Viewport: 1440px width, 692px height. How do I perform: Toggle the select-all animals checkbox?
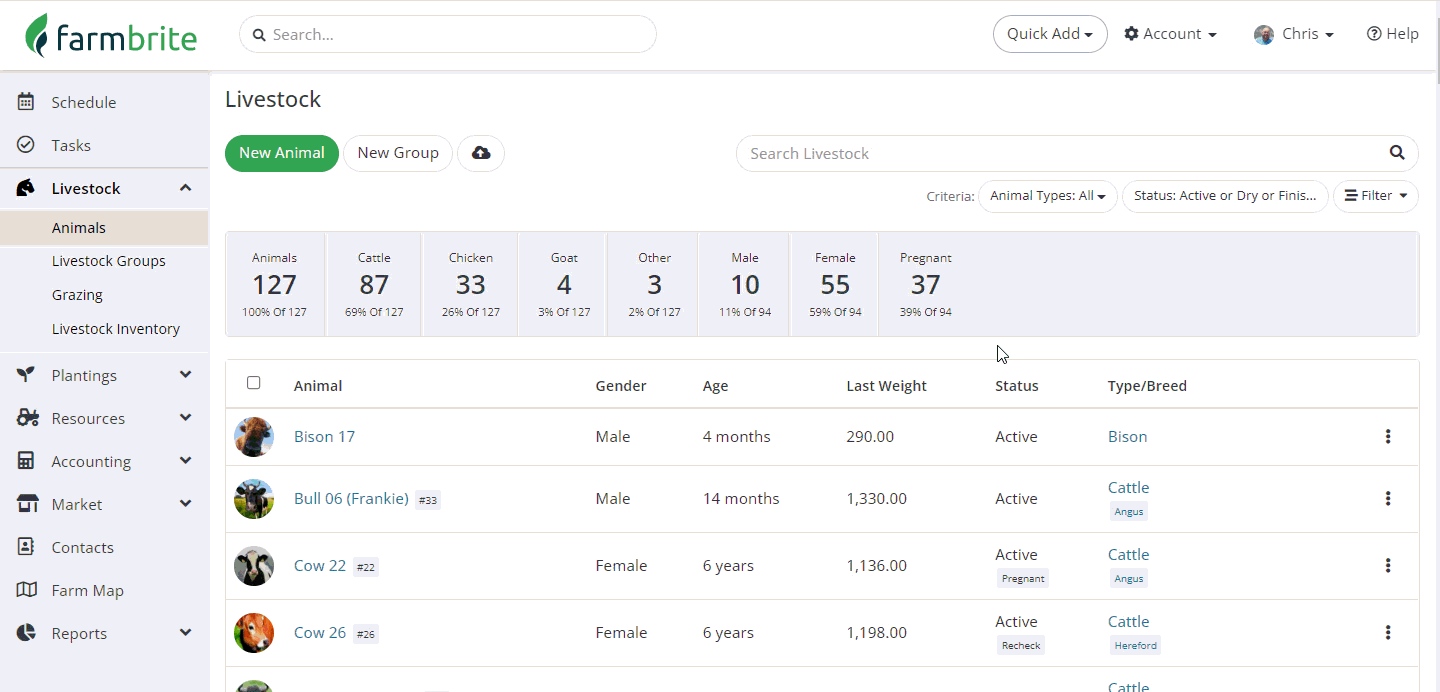pyautogui.click(x=254, y=383)
